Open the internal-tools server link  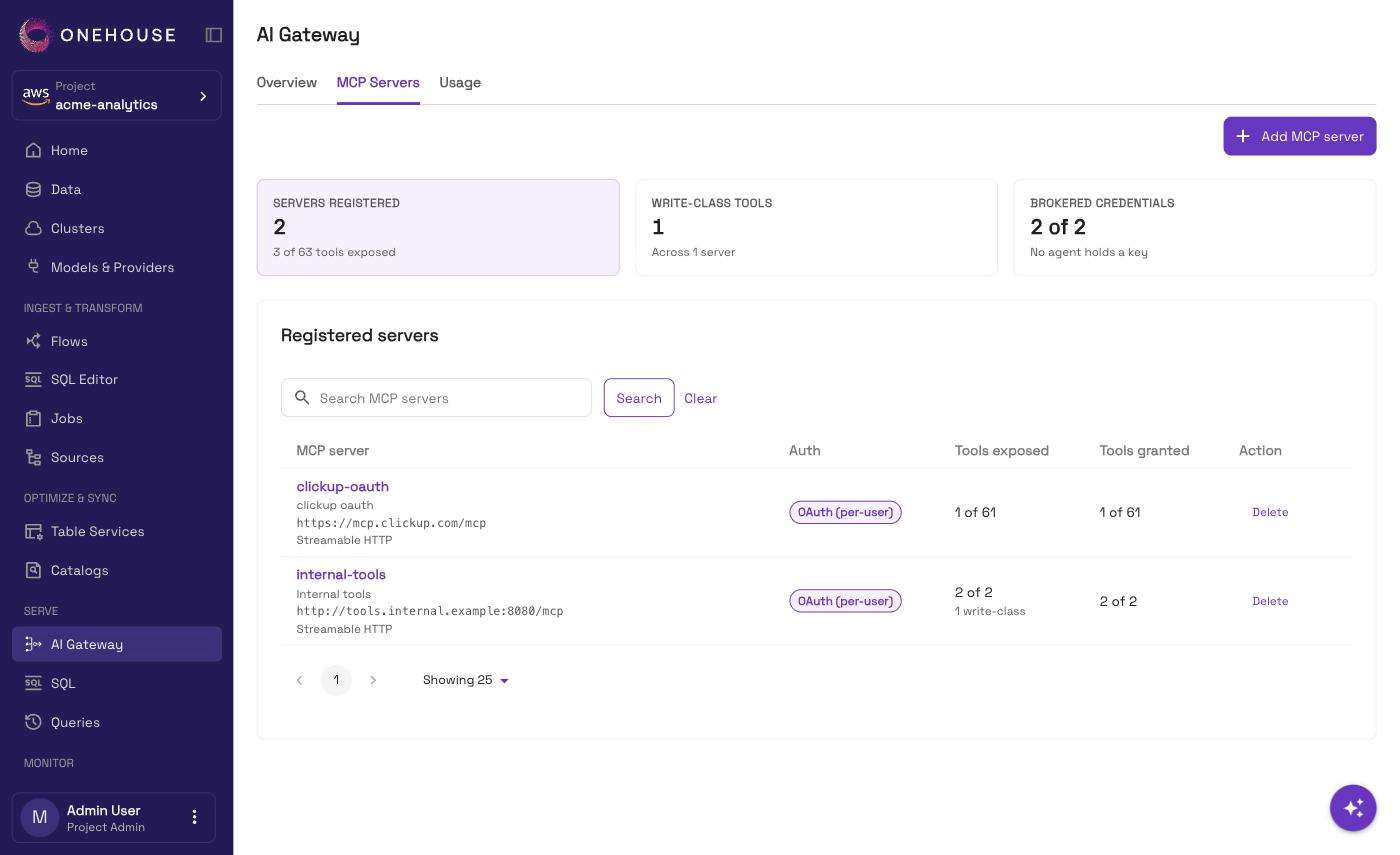pyautogui.click(x=341, y=574)
